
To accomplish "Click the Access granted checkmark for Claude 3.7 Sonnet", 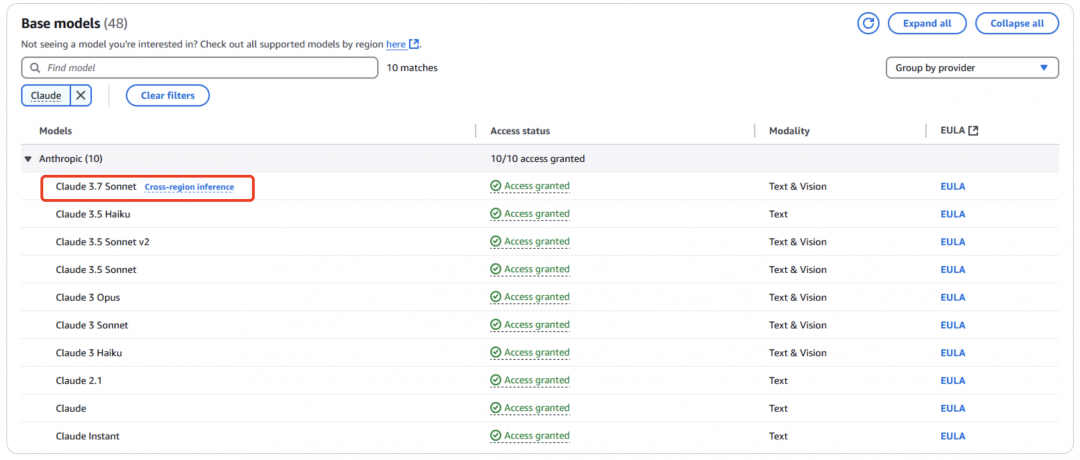I will point(496,186).
